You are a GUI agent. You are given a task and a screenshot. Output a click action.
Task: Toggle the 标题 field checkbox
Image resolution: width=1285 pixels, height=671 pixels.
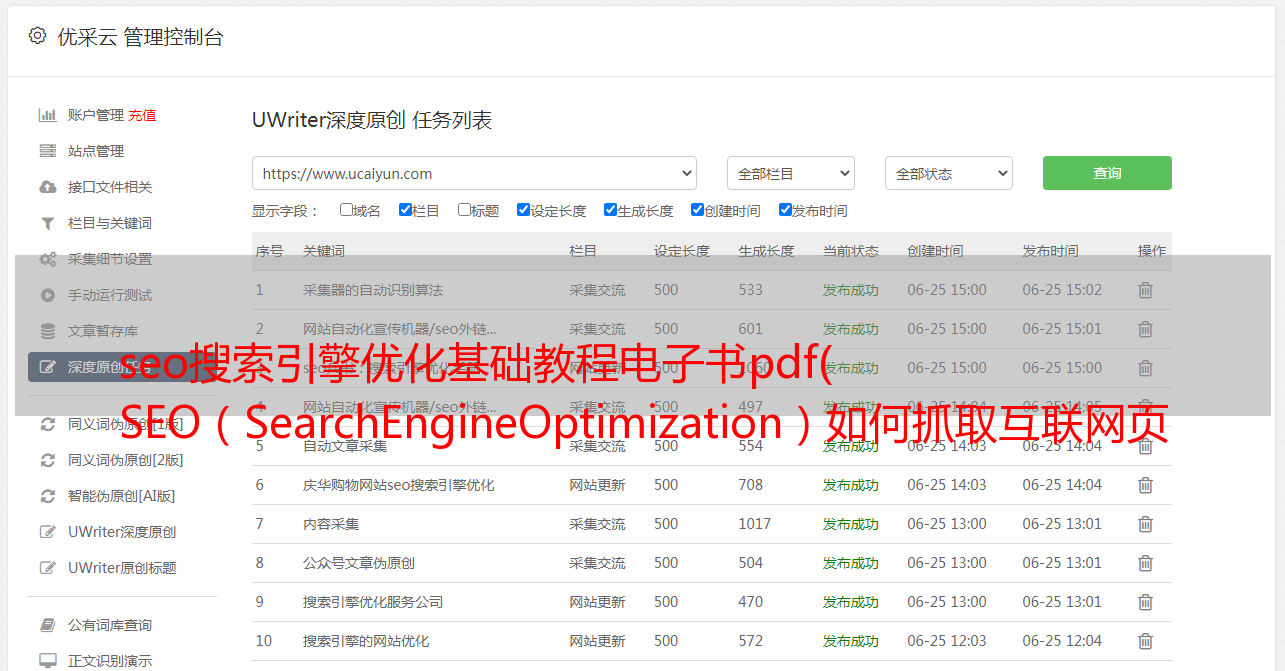point(464,210)
